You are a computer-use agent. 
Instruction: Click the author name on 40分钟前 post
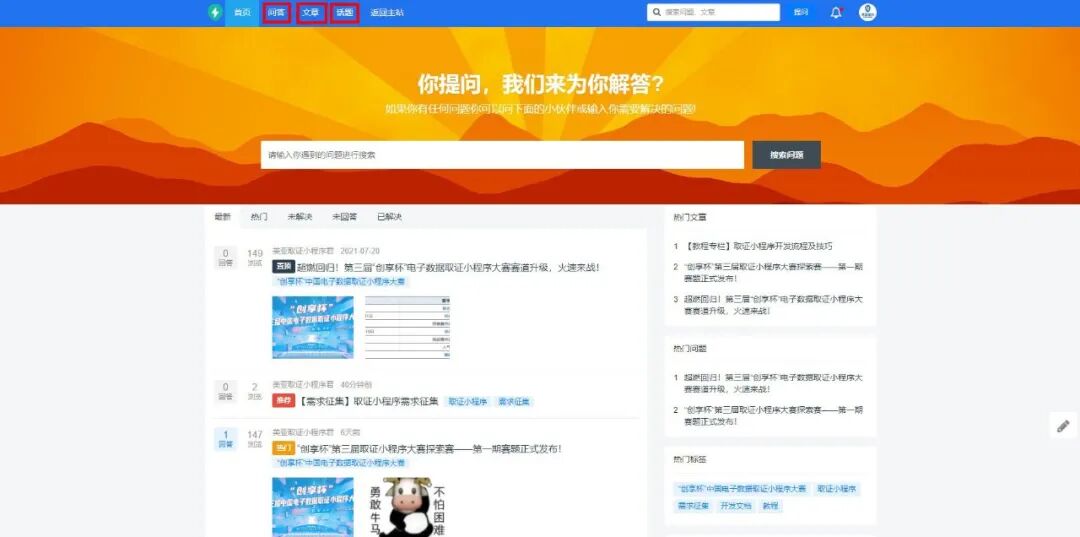303,385
